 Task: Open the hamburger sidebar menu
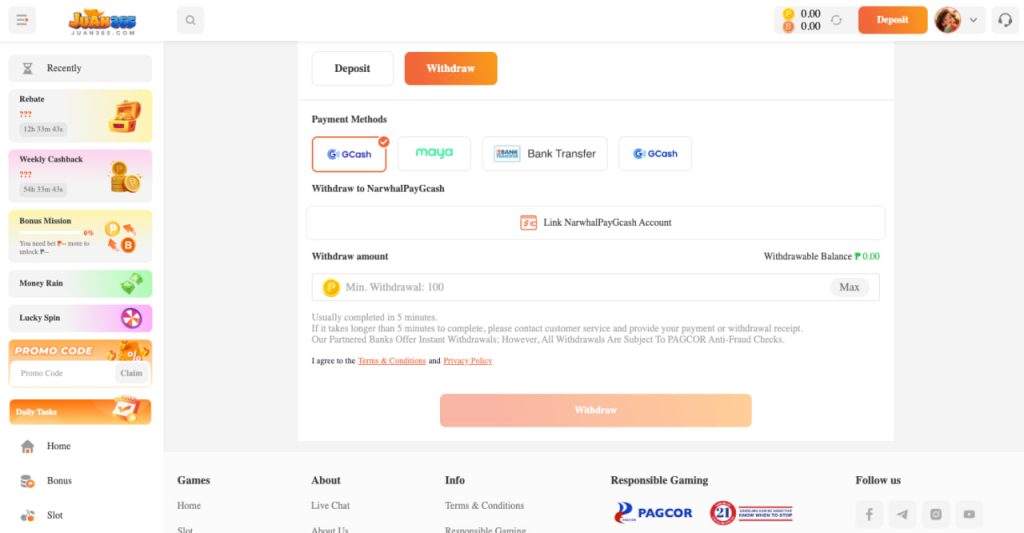(22, 20)
